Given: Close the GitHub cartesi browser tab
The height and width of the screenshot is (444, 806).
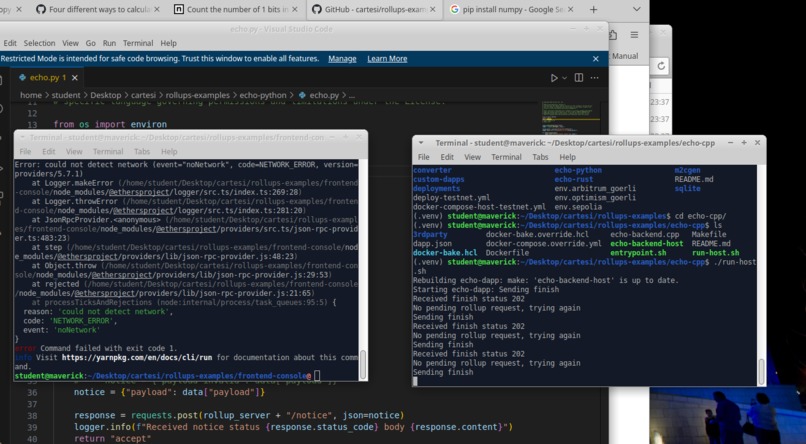Looking at the screenshot, I should (433, 9).
